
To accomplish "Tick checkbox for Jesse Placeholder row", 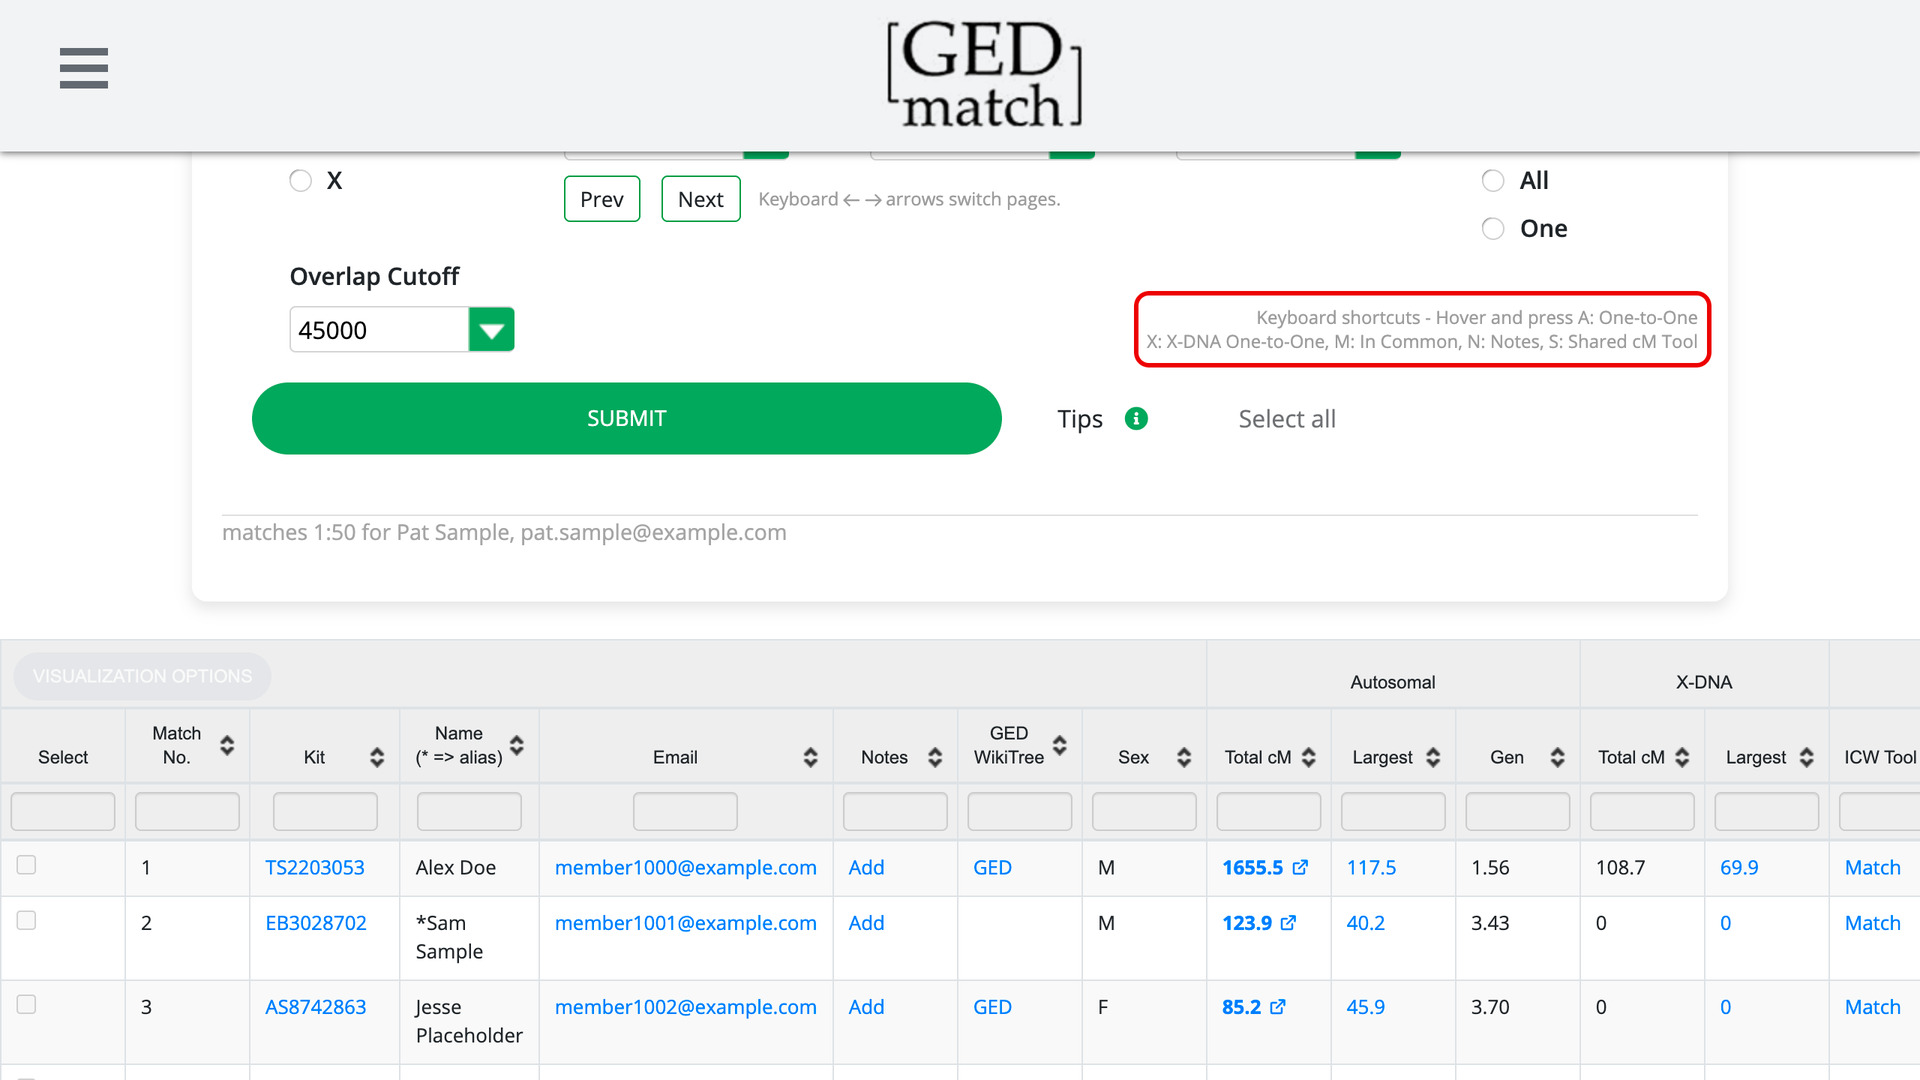I will coord(27,1004).
